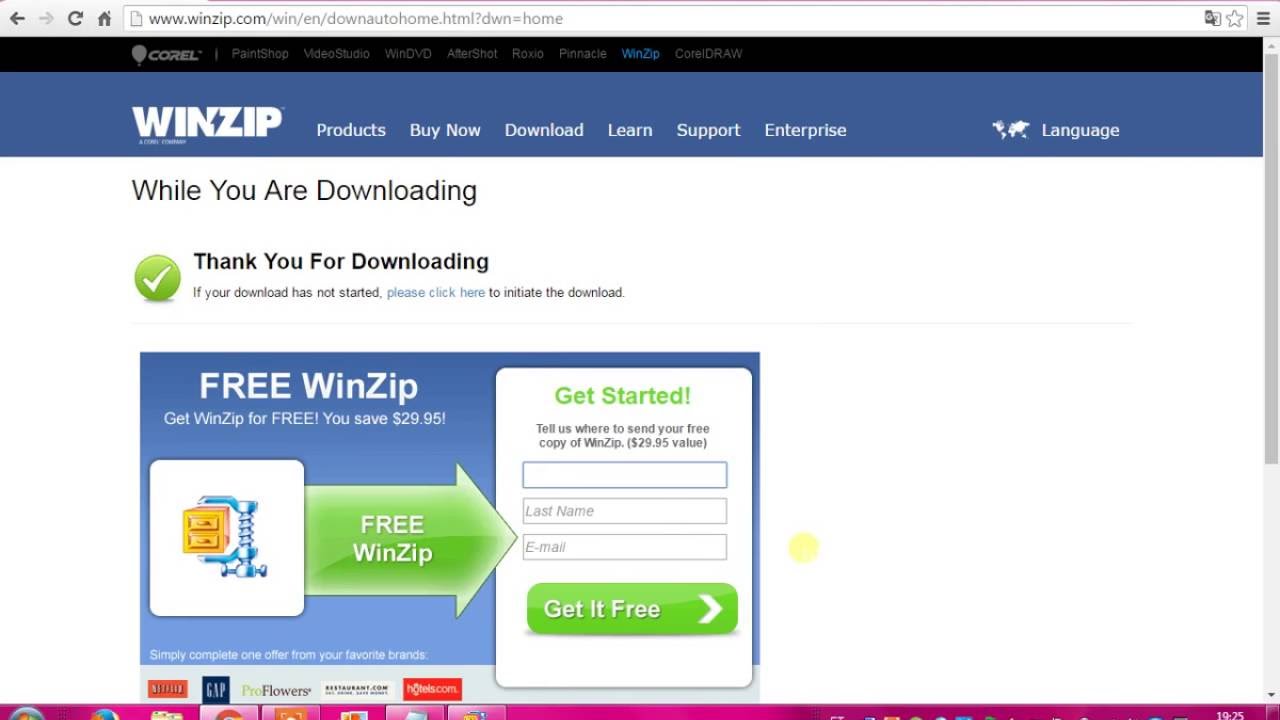Click the 'FREE WinZip' banner title
The height and width of the screenshot is (720, 1280).
point(308,386)
